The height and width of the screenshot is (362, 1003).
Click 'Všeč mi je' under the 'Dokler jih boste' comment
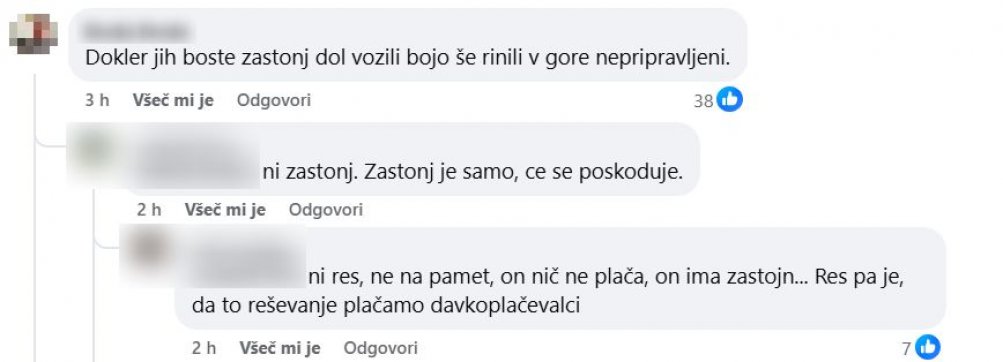pos(173,100)
